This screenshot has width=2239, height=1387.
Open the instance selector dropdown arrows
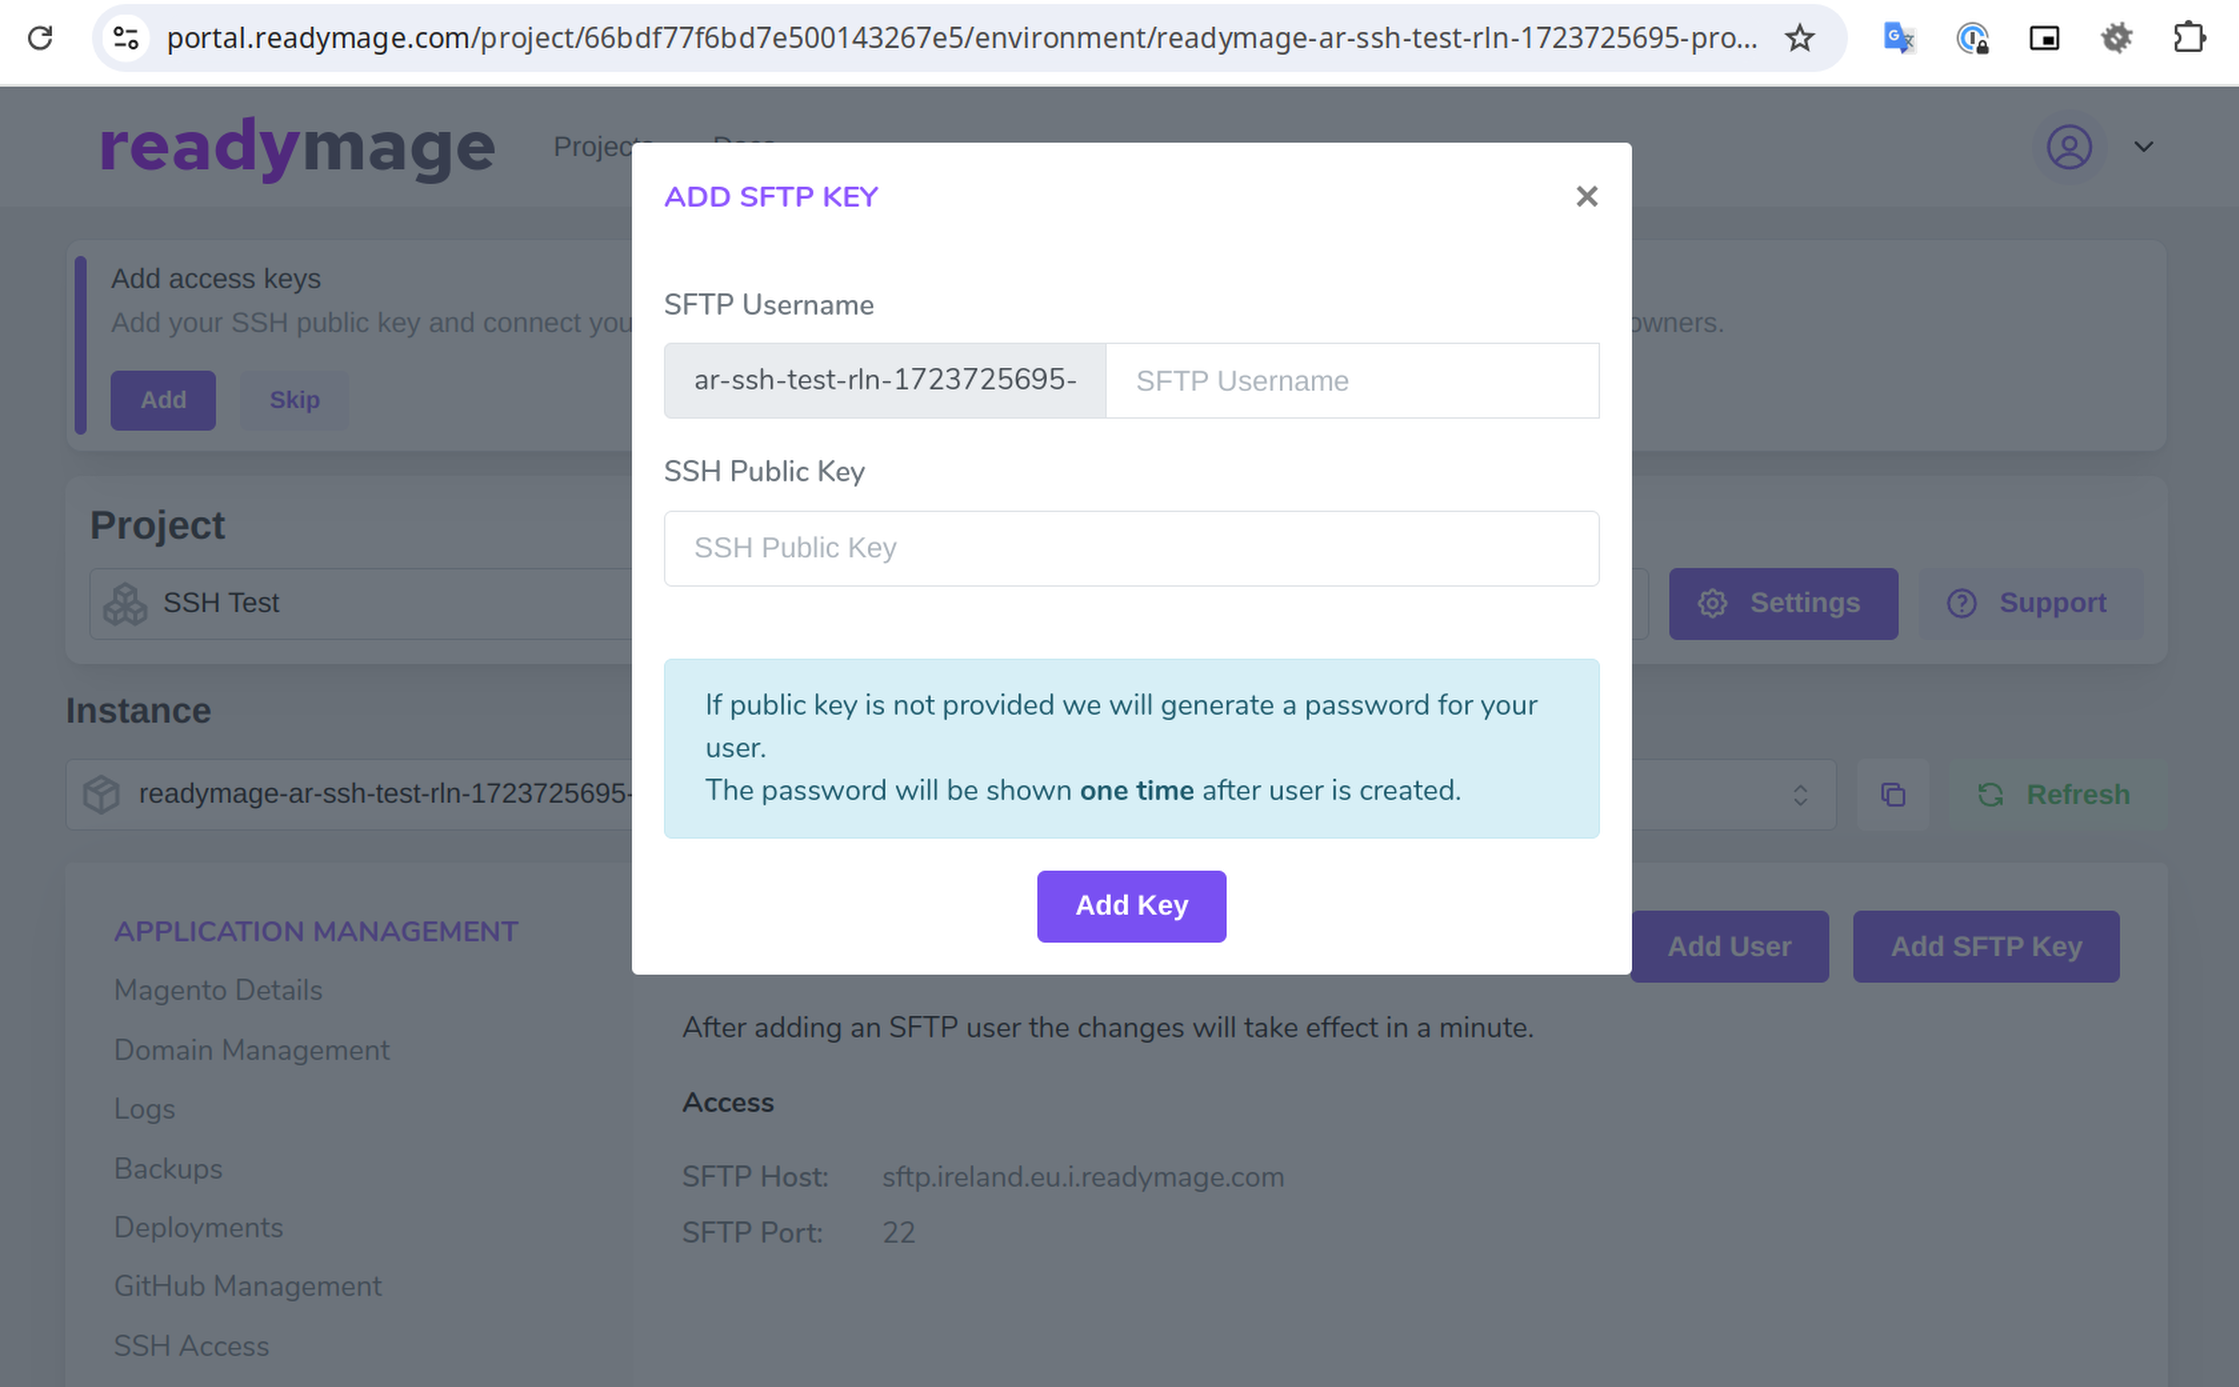1800,794
